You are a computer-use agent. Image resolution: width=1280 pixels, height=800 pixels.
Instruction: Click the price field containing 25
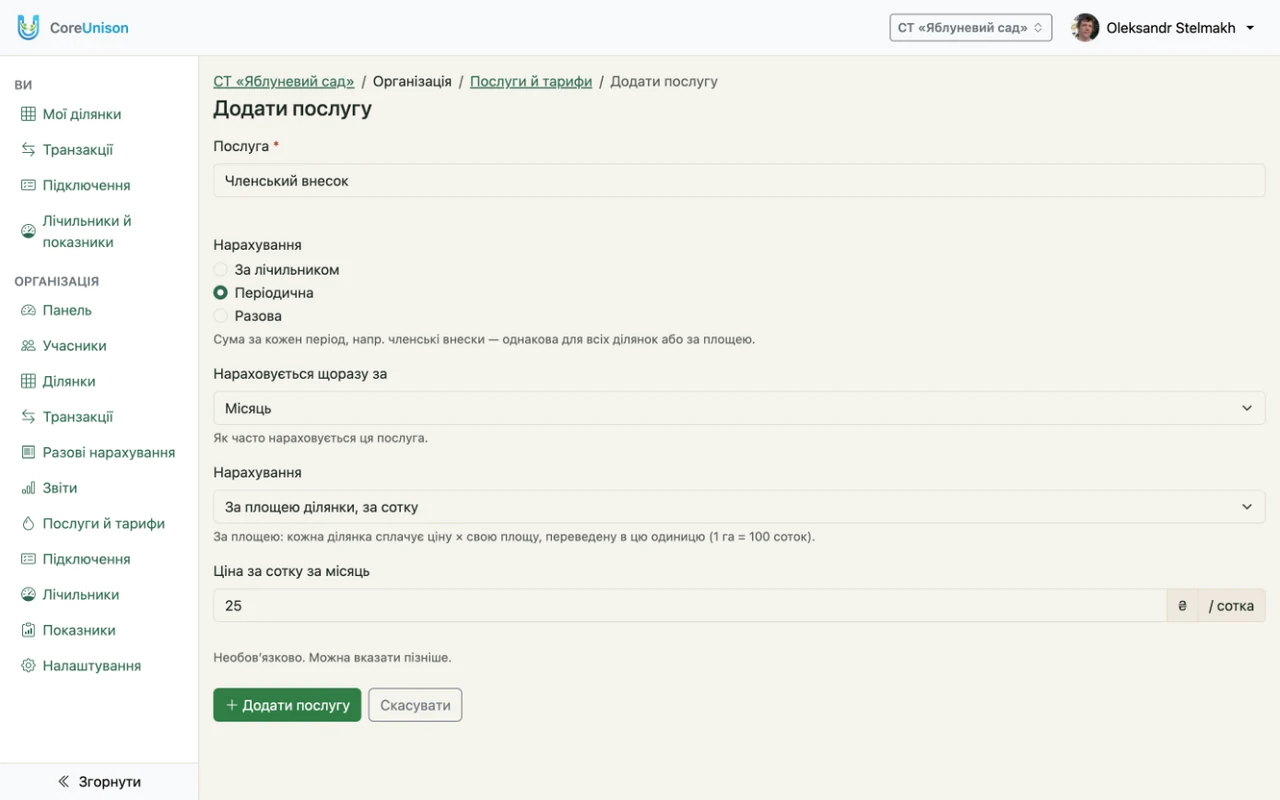[x=690, y=606]
